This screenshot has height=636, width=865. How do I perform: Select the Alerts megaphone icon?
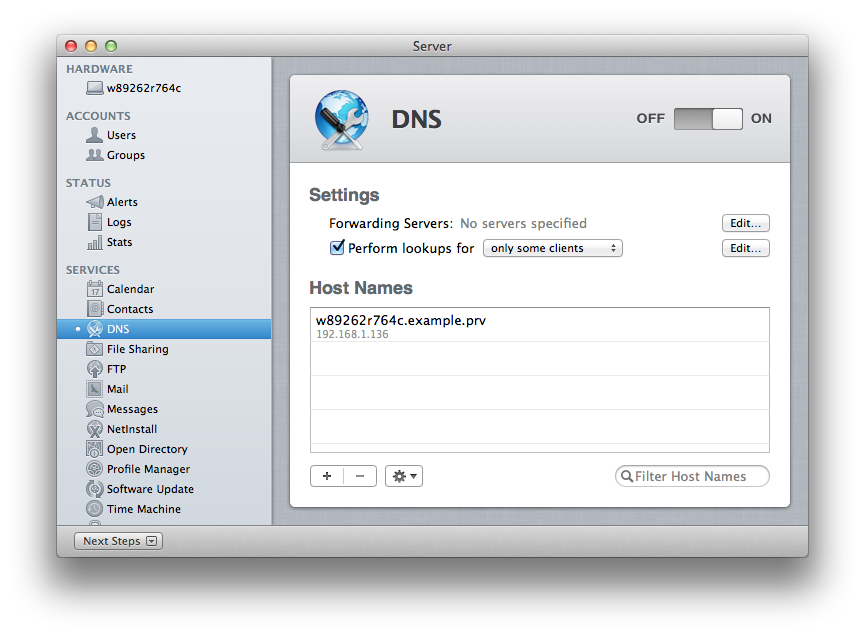point(95,202)
